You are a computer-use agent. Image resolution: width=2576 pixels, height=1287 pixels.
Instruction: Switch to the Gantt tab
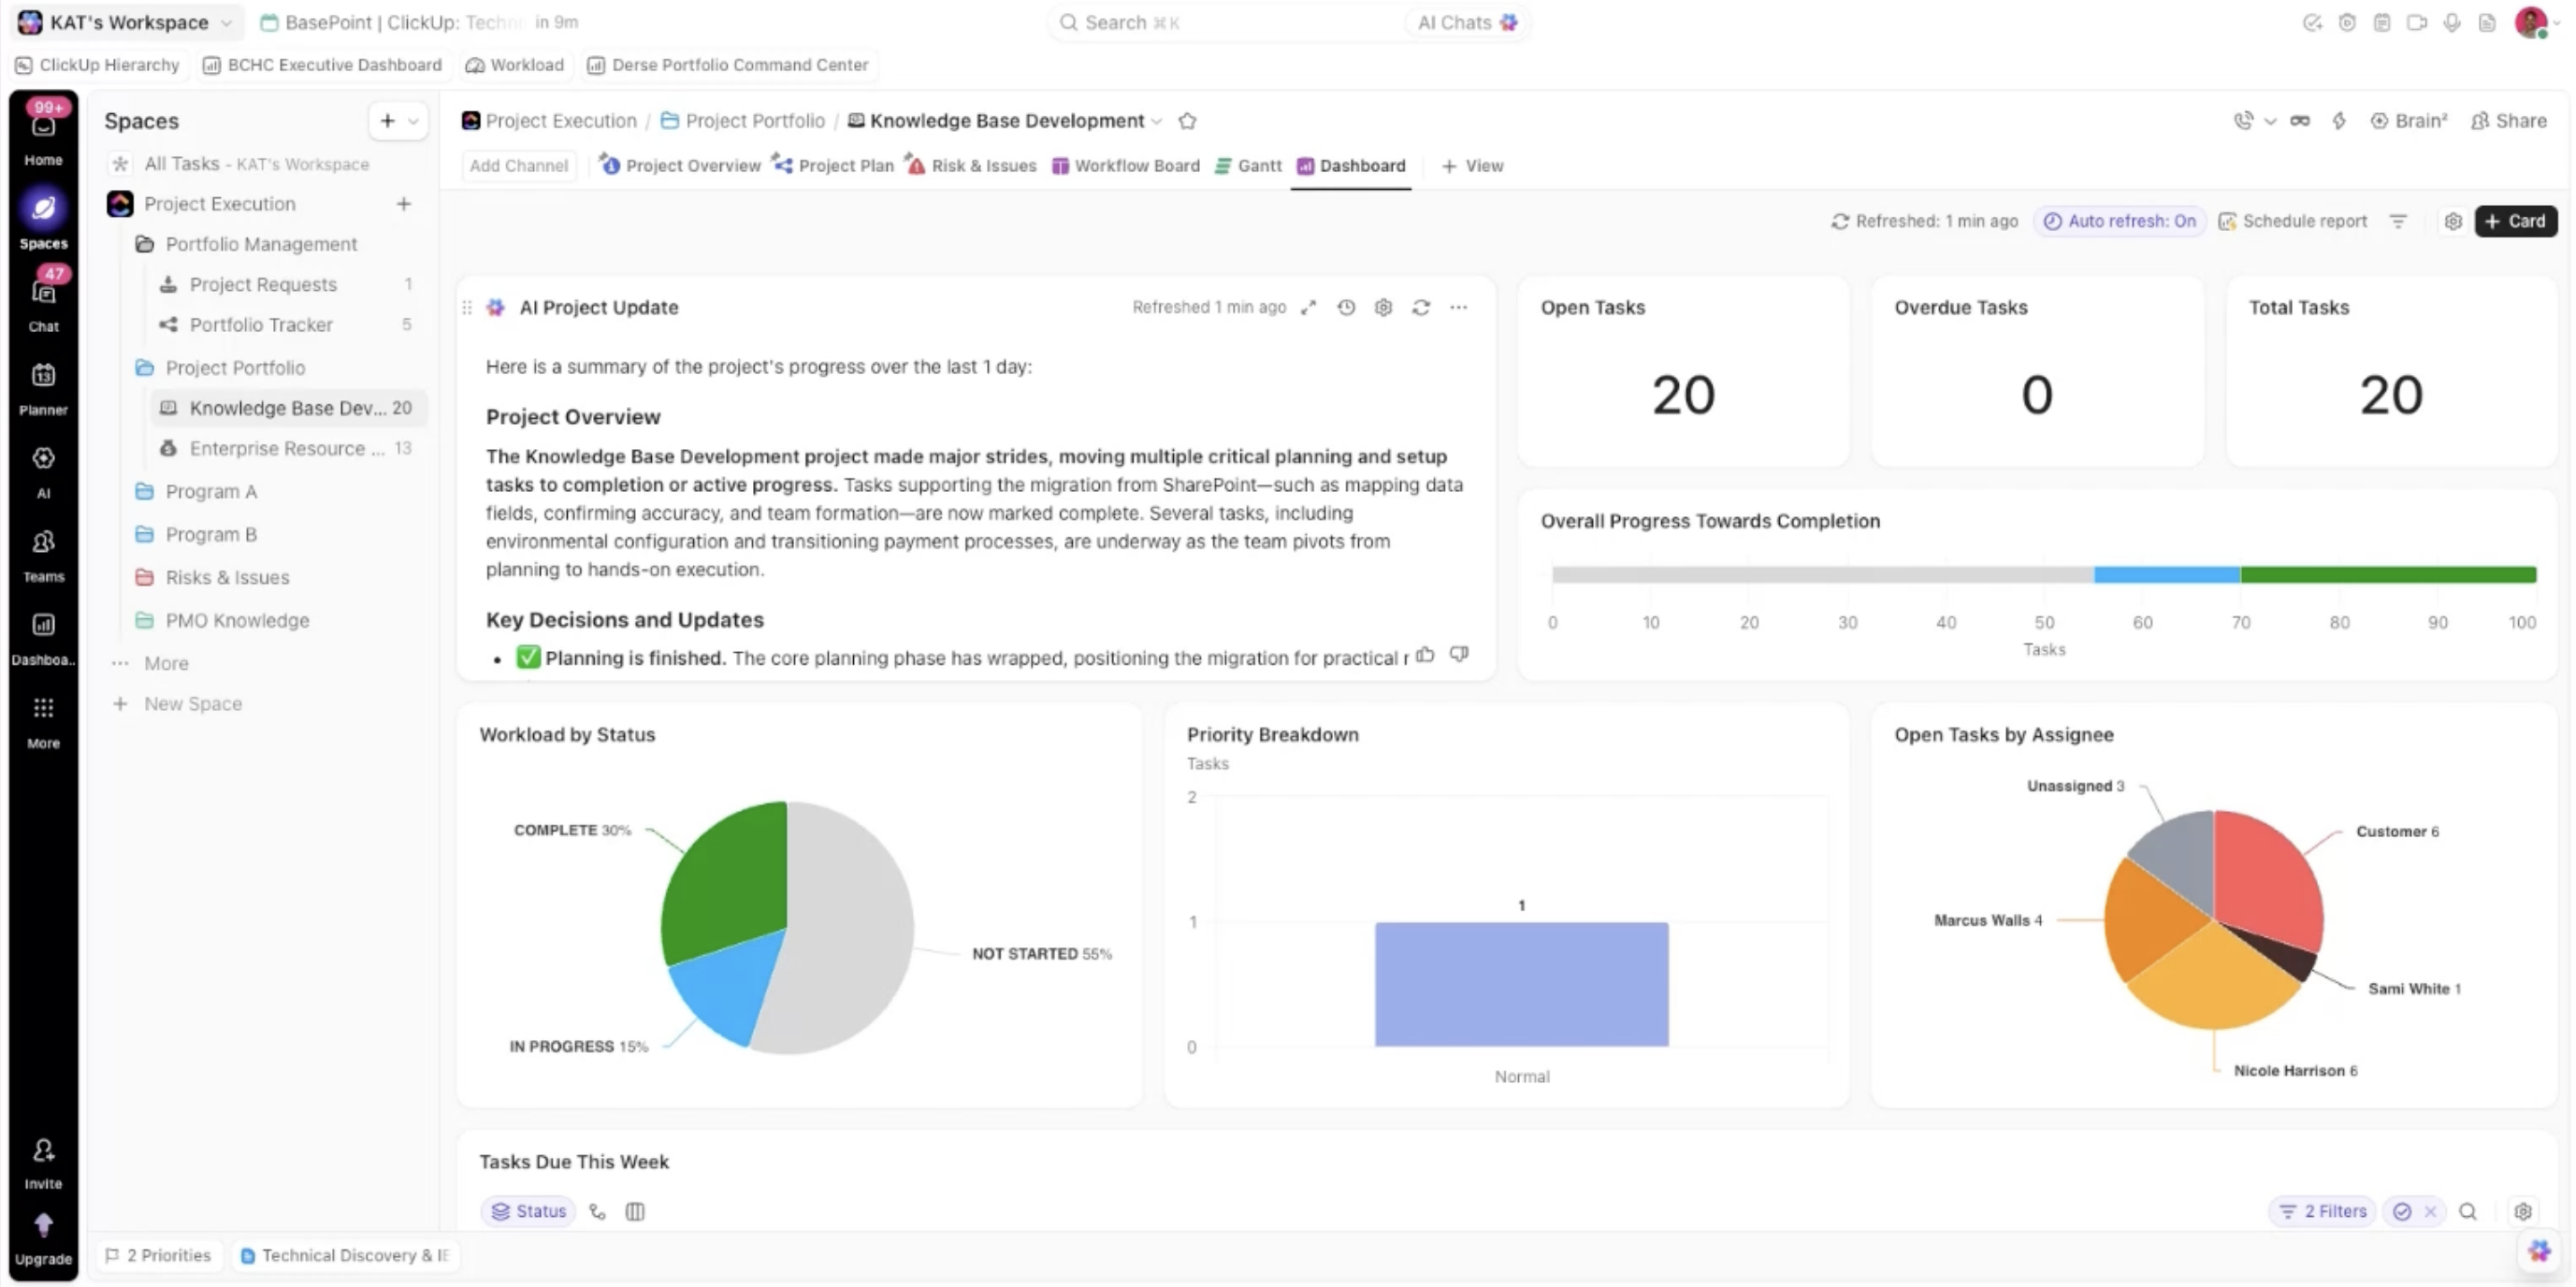tap(1248, 166)
